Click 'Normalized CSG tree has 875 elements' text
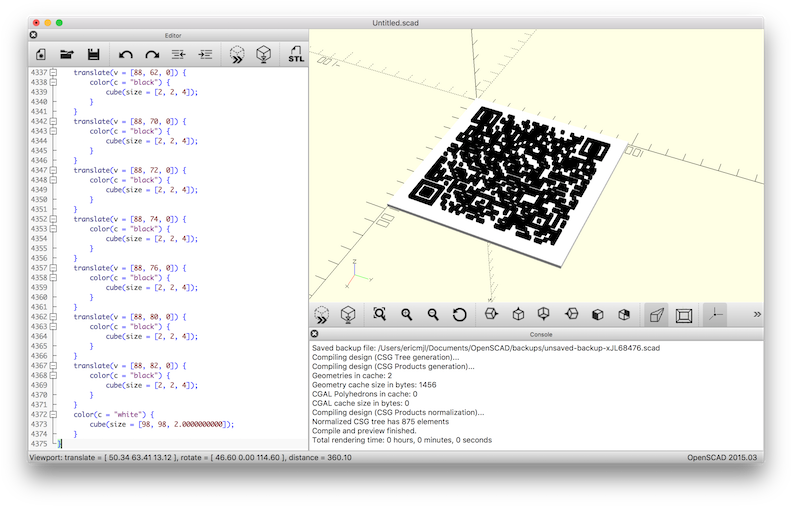The width and height of the screenshot is (791, 506). coord(380,422)
